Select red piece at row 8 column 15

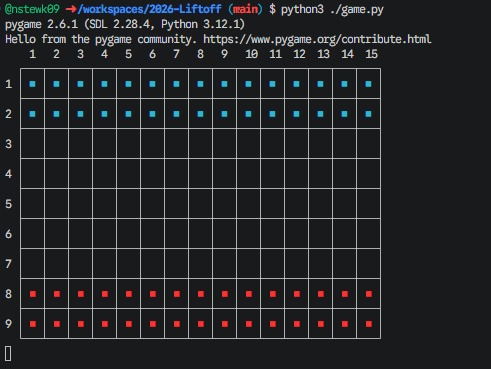point(369,294)
